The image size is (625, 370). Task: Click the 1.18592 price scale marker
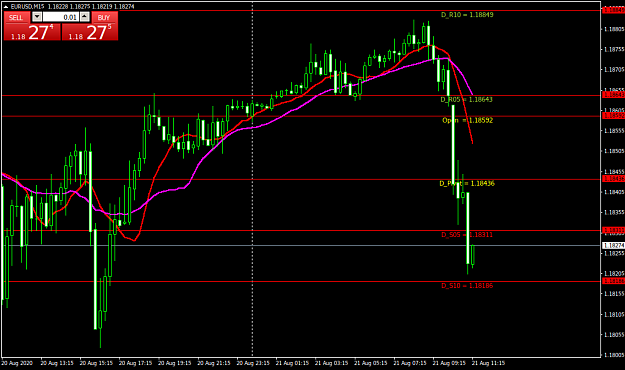coord(613,116)
